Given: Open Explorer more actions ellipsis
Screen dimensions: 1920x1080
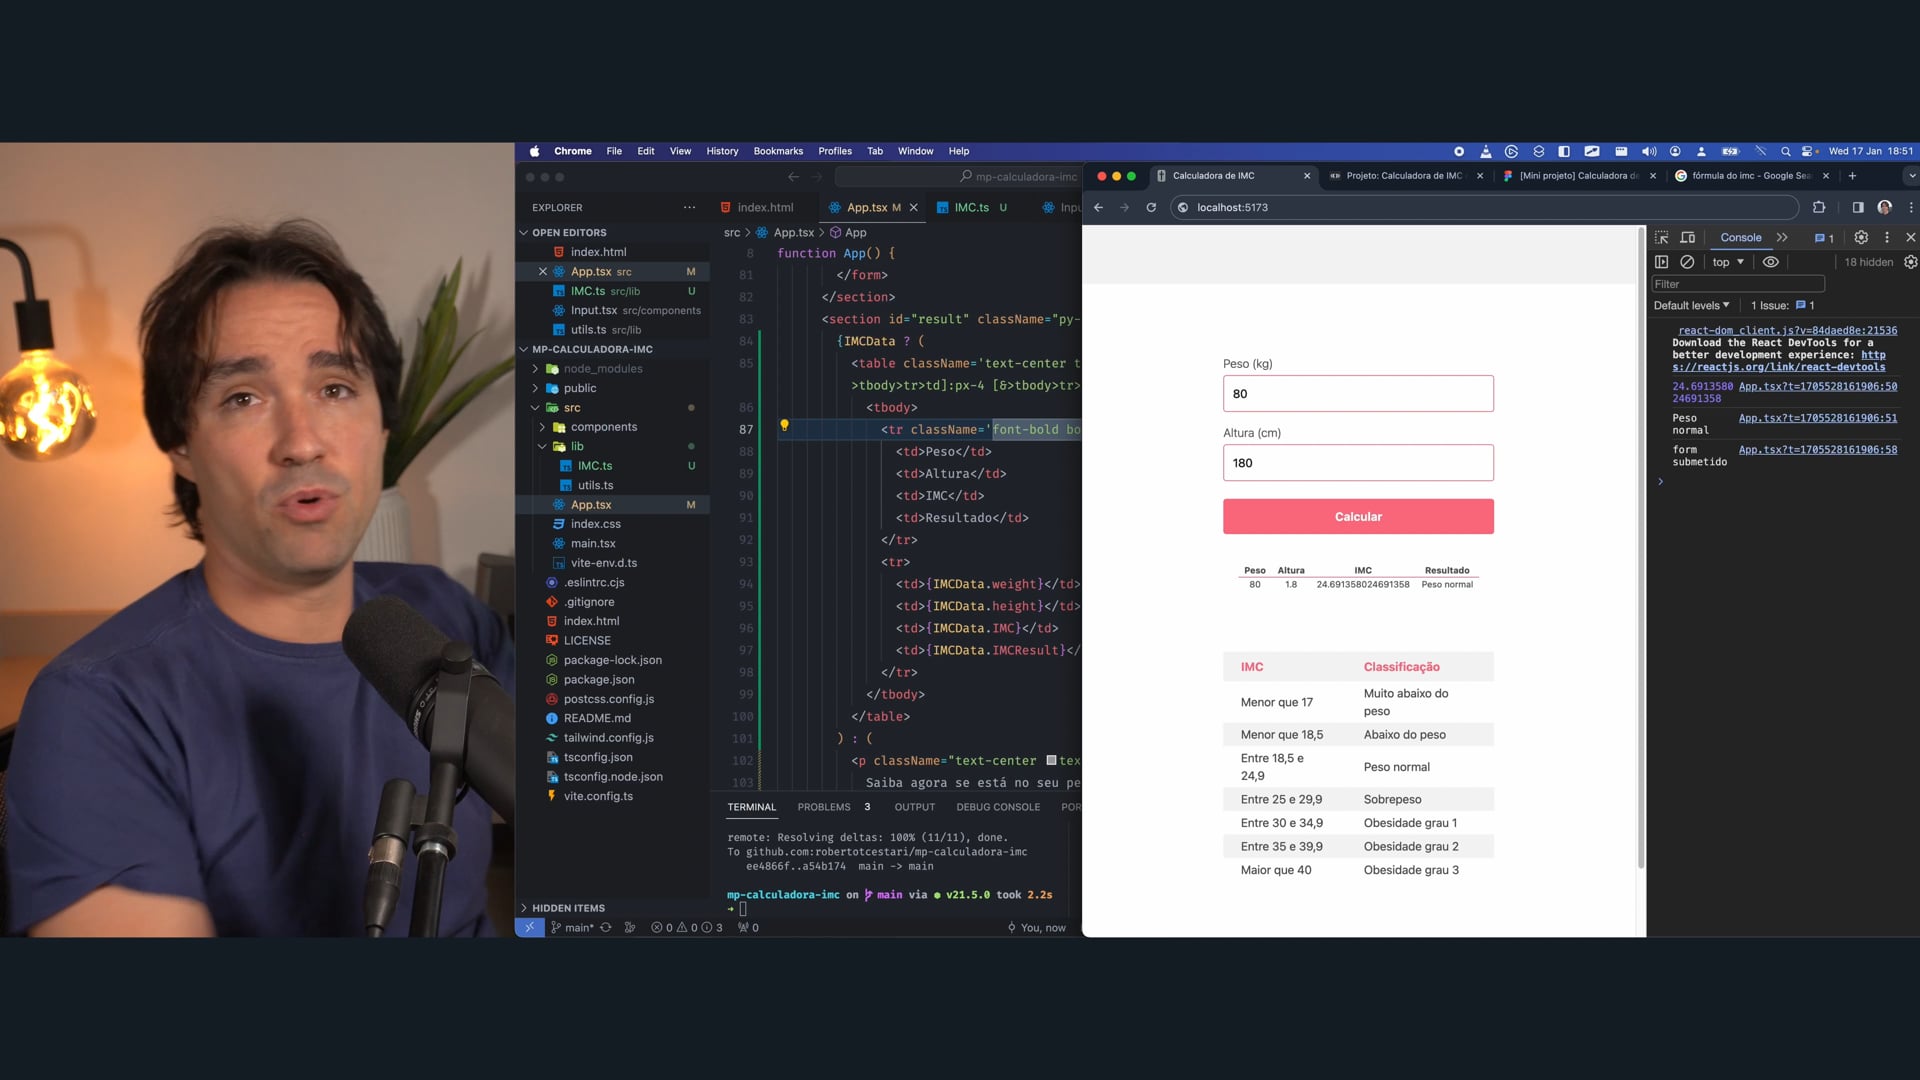Looking at the screenshot, I should (x=689, y=207).
